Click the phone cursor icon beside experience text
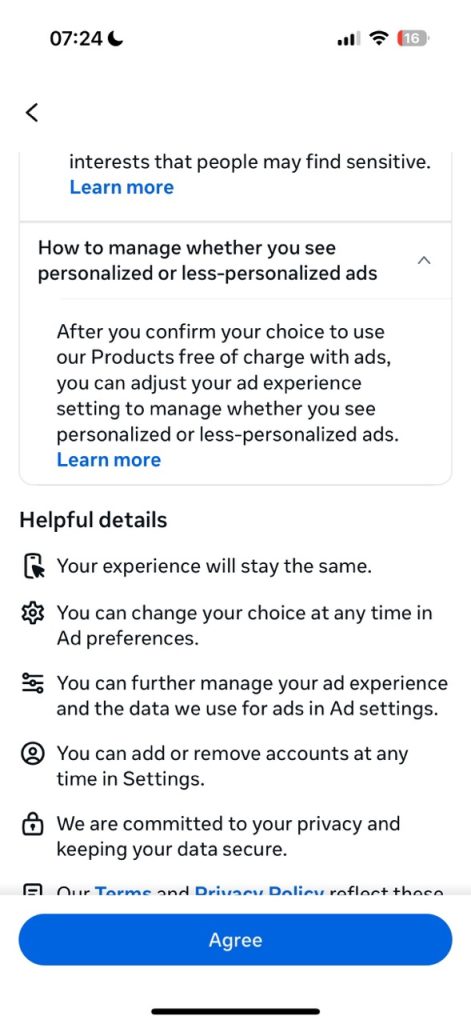Screen dimensions: 471x1024 [33, 566]
